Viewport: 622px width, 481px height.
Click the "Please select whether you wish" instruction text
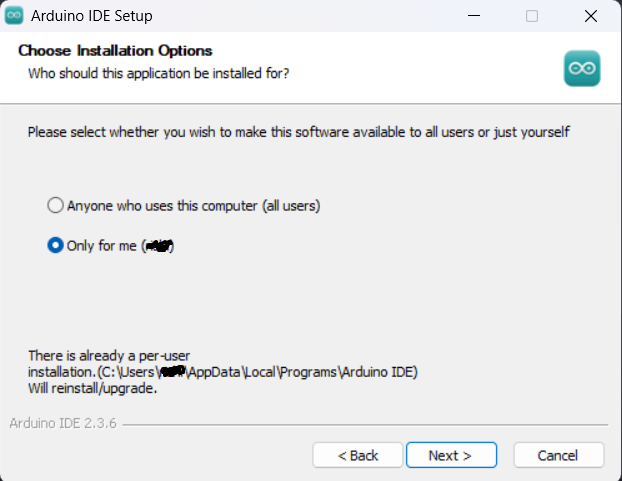(298, 131)
